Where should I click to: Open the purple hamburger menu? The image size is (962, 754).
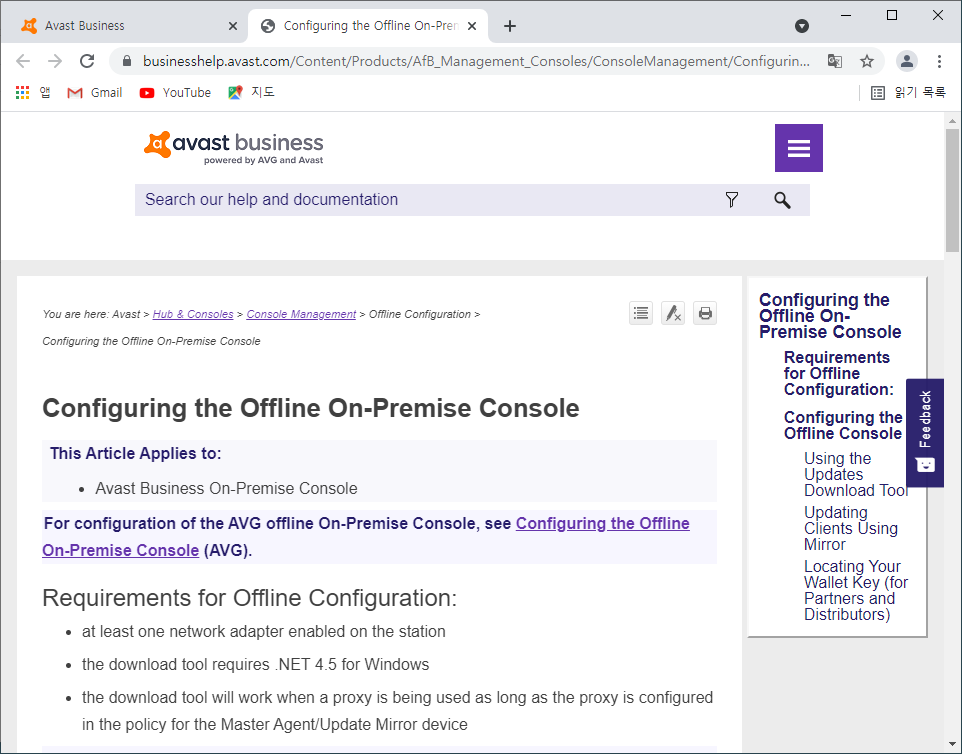[798, 148]
